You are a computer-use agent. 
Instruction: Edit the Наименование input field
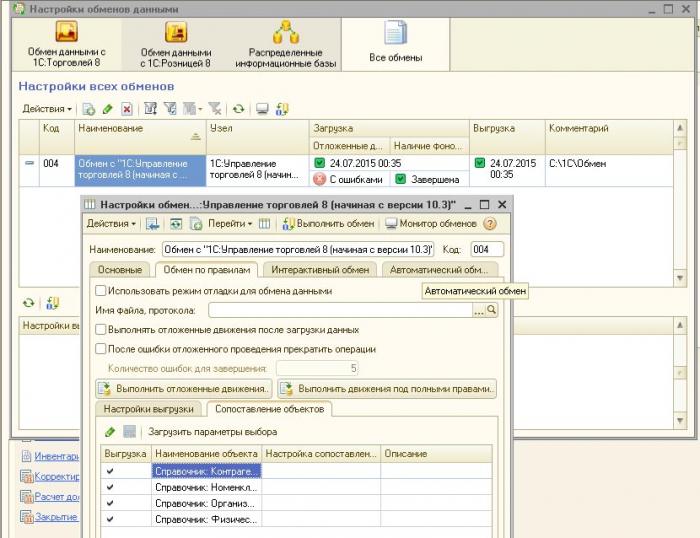(298, 249)
